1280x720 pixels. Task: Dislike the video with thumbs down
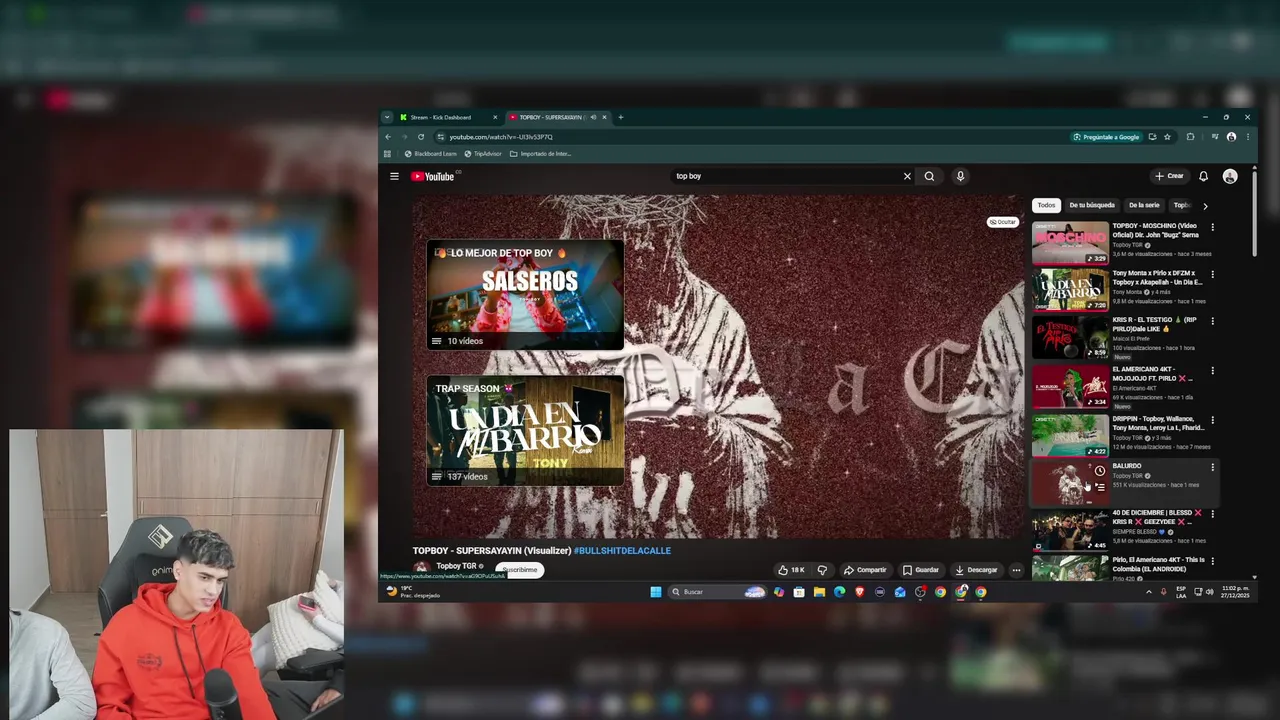pos(822,570)
